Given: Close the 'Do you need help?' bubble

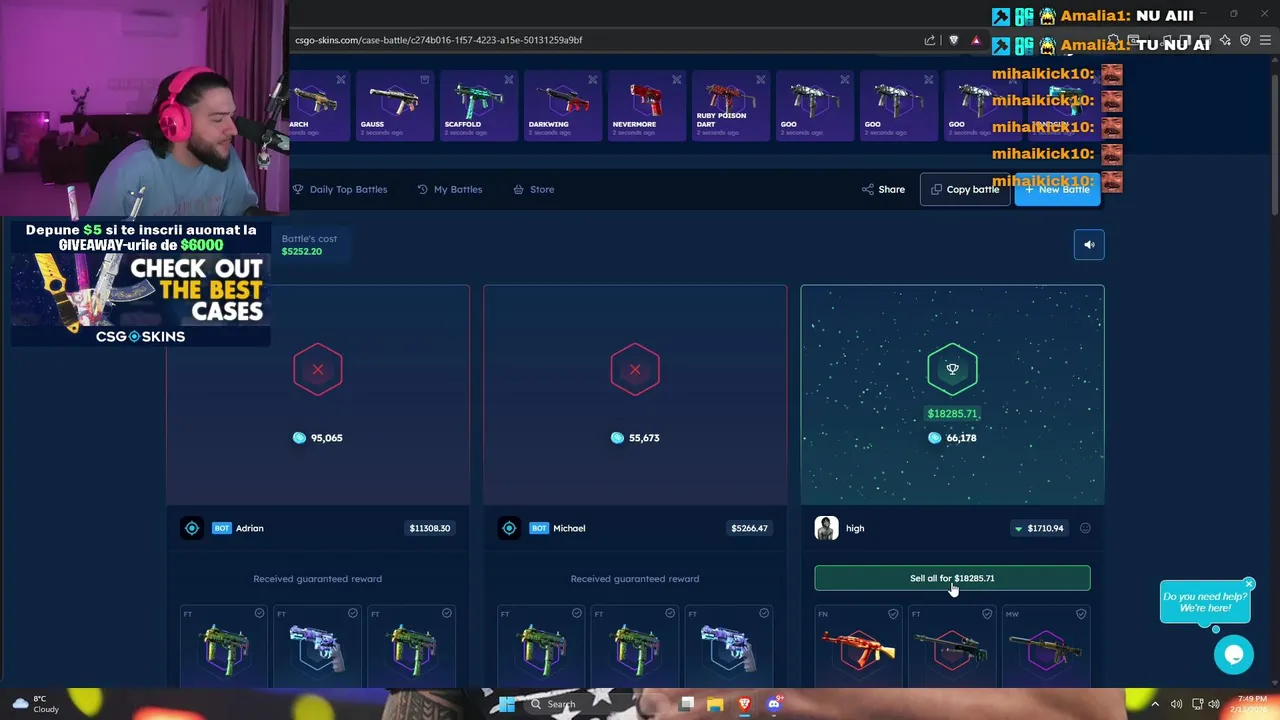Looking at the screenshot, I should point(1249,583).
